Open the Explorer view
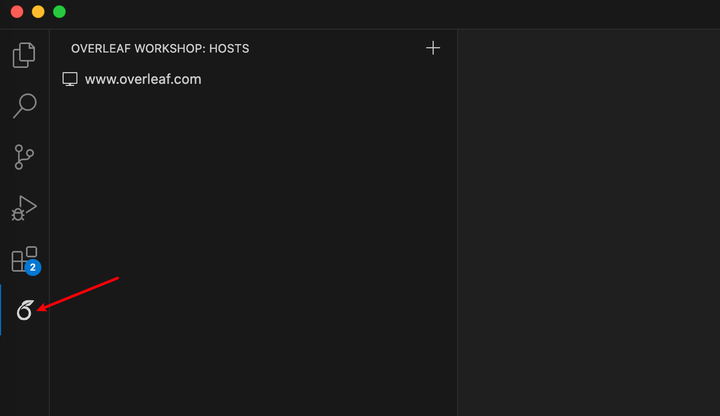 (x=24, y=54)
